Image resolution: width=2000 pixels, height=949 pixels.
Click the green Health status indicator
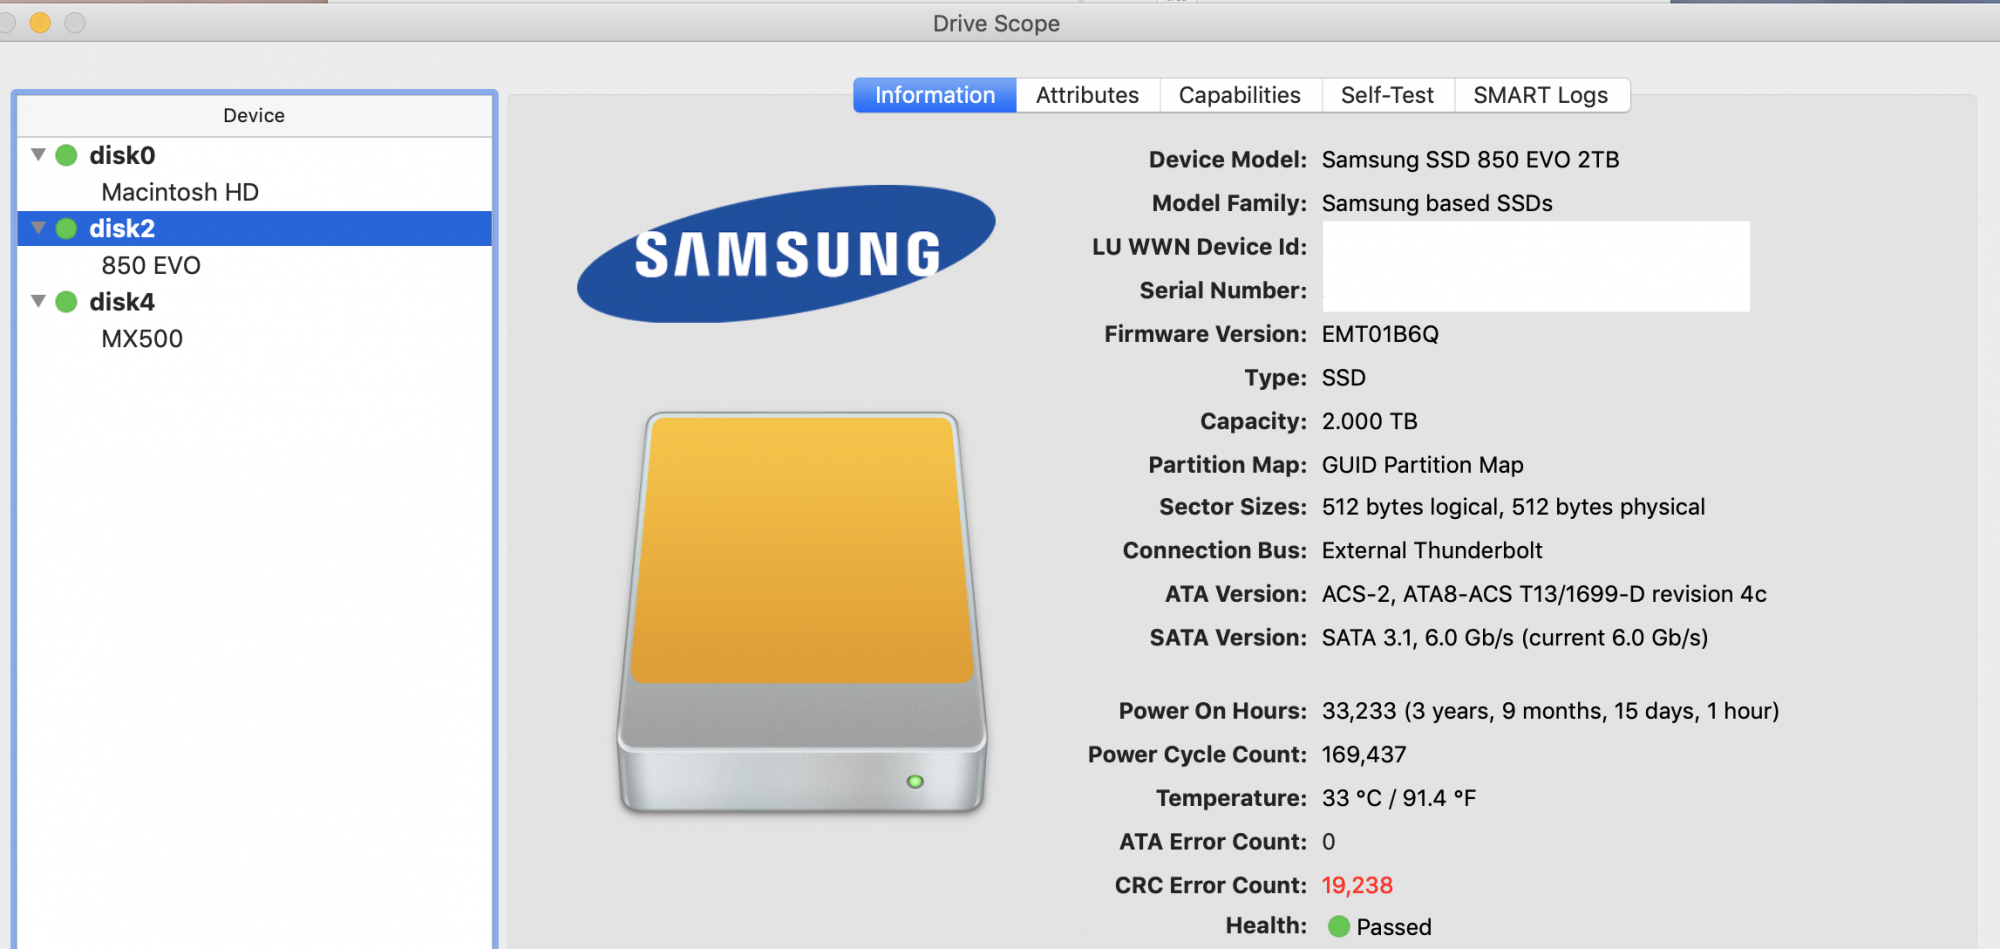point(1338,927)
